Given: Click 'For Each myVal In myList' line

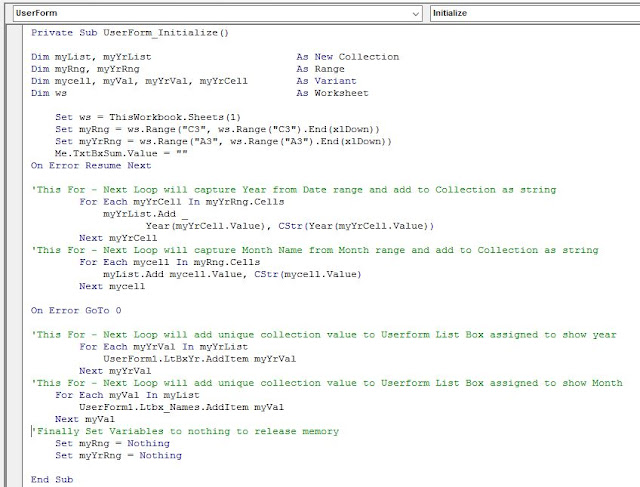Looking at the screenshot, I should tap(127, 395).
